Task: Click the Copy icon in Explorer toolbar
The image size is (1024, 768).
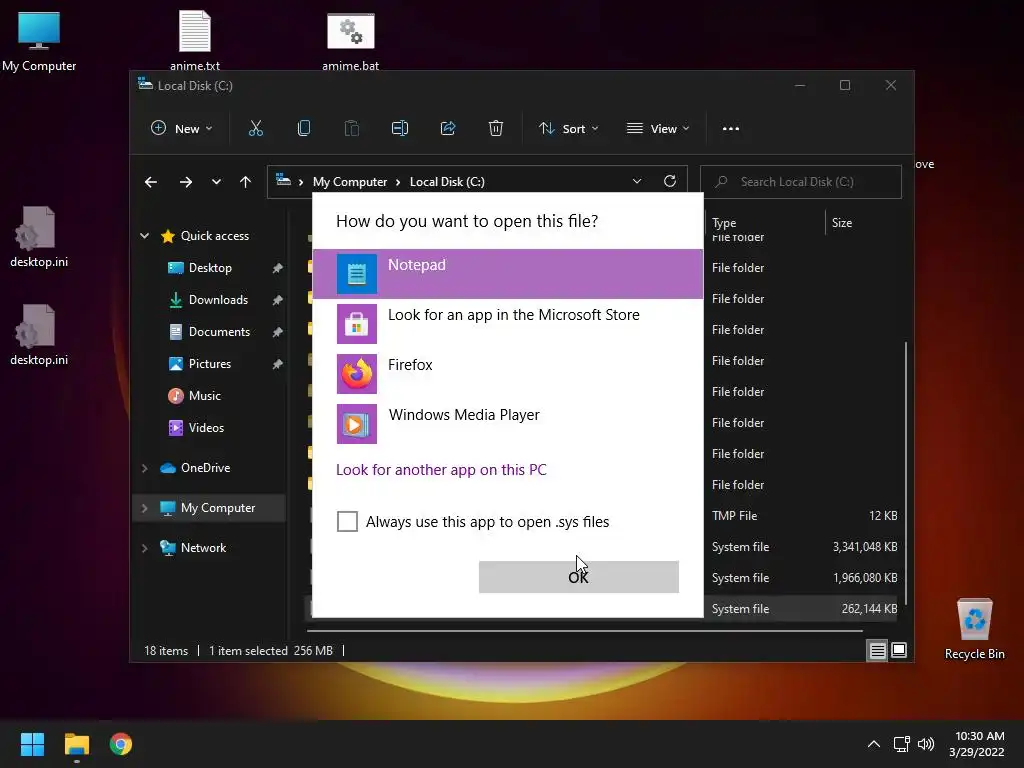Action: [304, 129]
